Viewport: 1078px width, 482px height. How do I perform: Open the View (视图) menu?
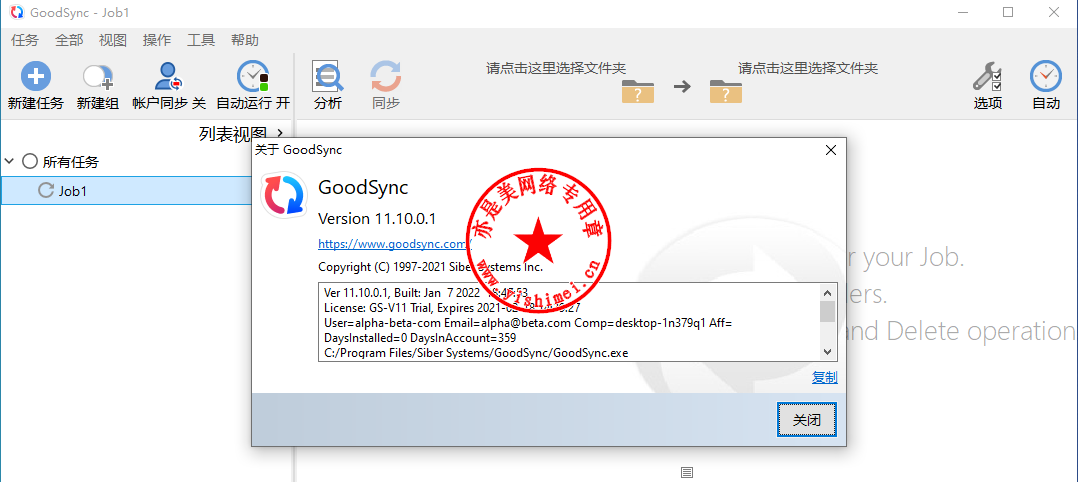point(113,40)
